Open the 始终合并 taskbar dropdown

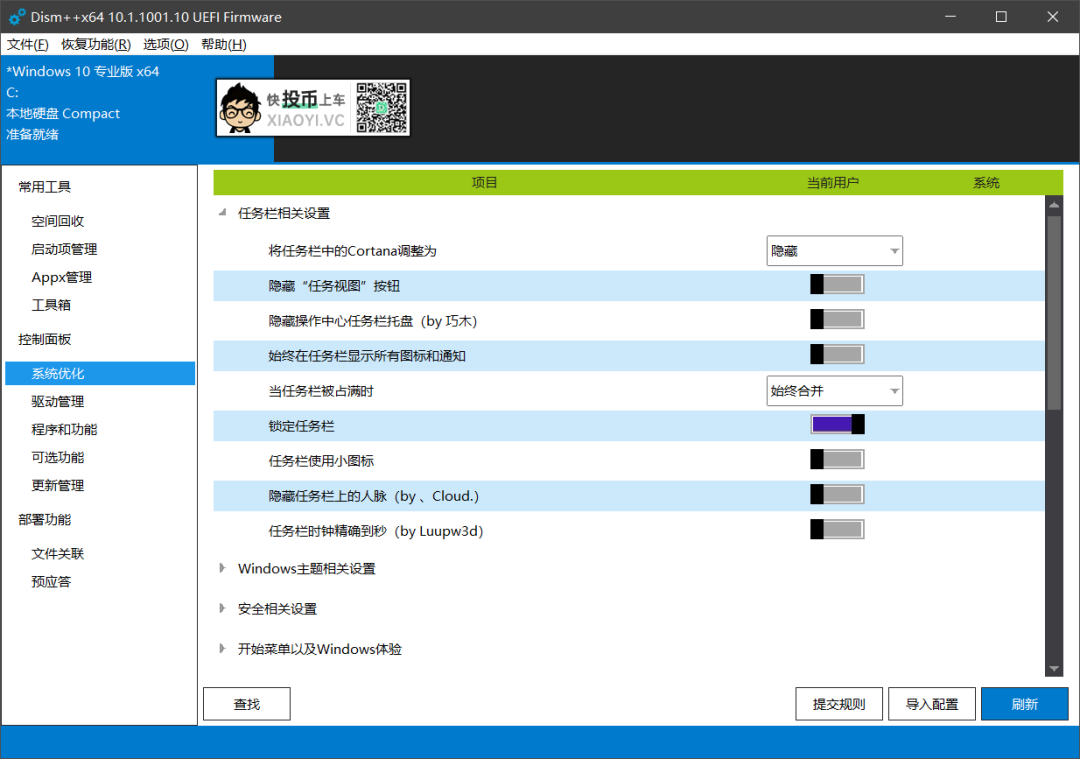click(834, 391)
